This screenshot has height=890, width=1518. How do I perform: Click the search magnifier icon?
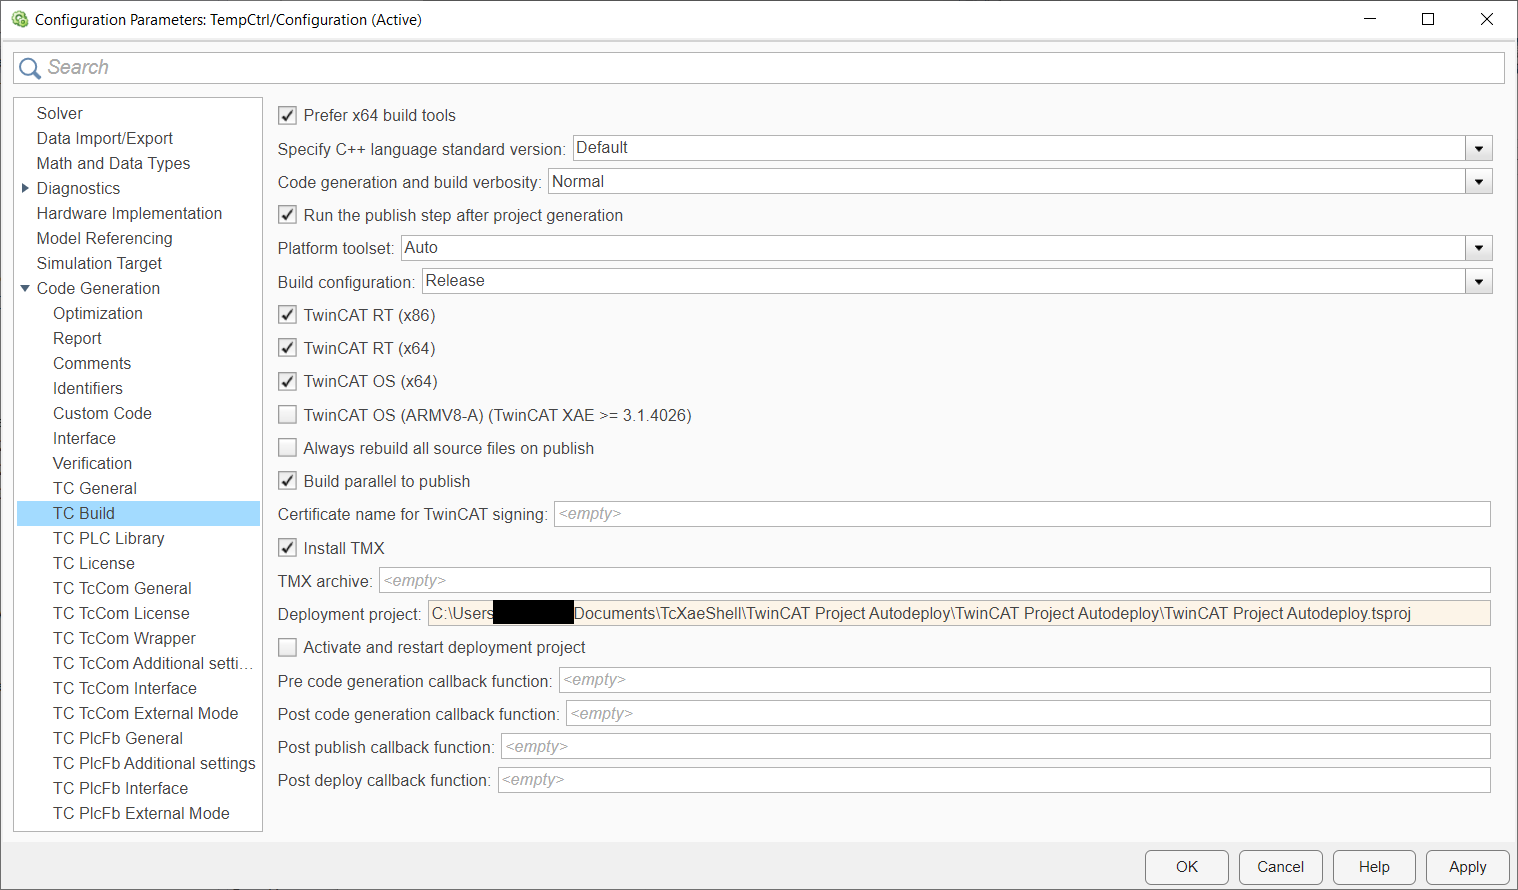pyautogui.click(x=30, y=68)
